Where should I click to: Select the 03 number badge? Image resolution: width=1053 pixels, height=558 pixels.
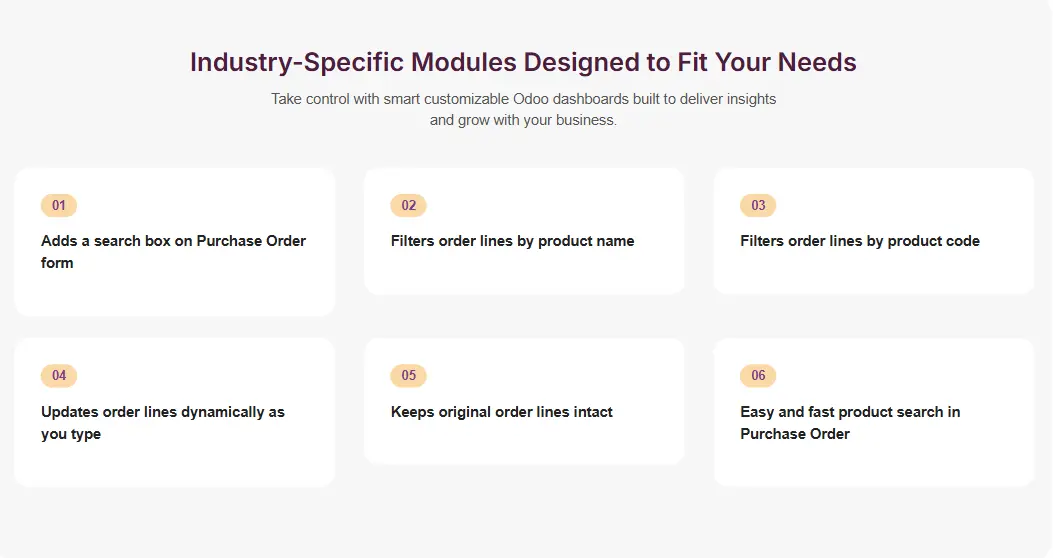[758, 206]
